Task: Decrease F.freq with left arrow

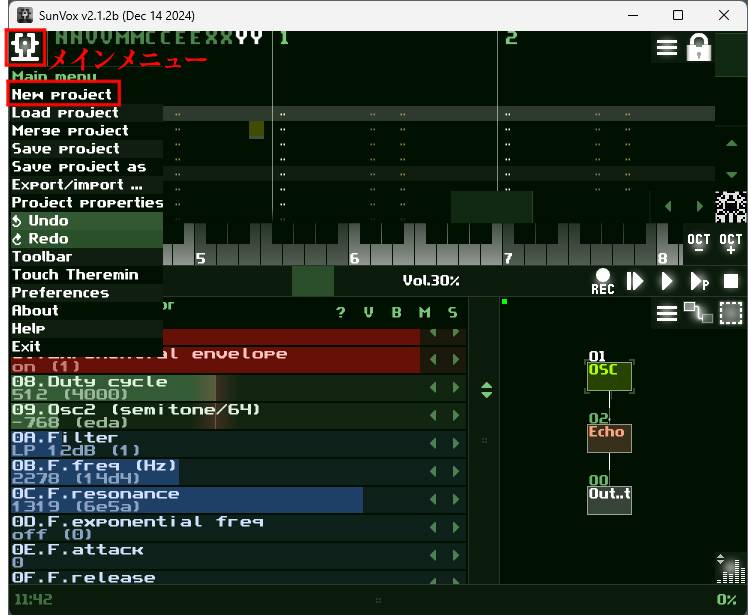Action: point(433,471)
